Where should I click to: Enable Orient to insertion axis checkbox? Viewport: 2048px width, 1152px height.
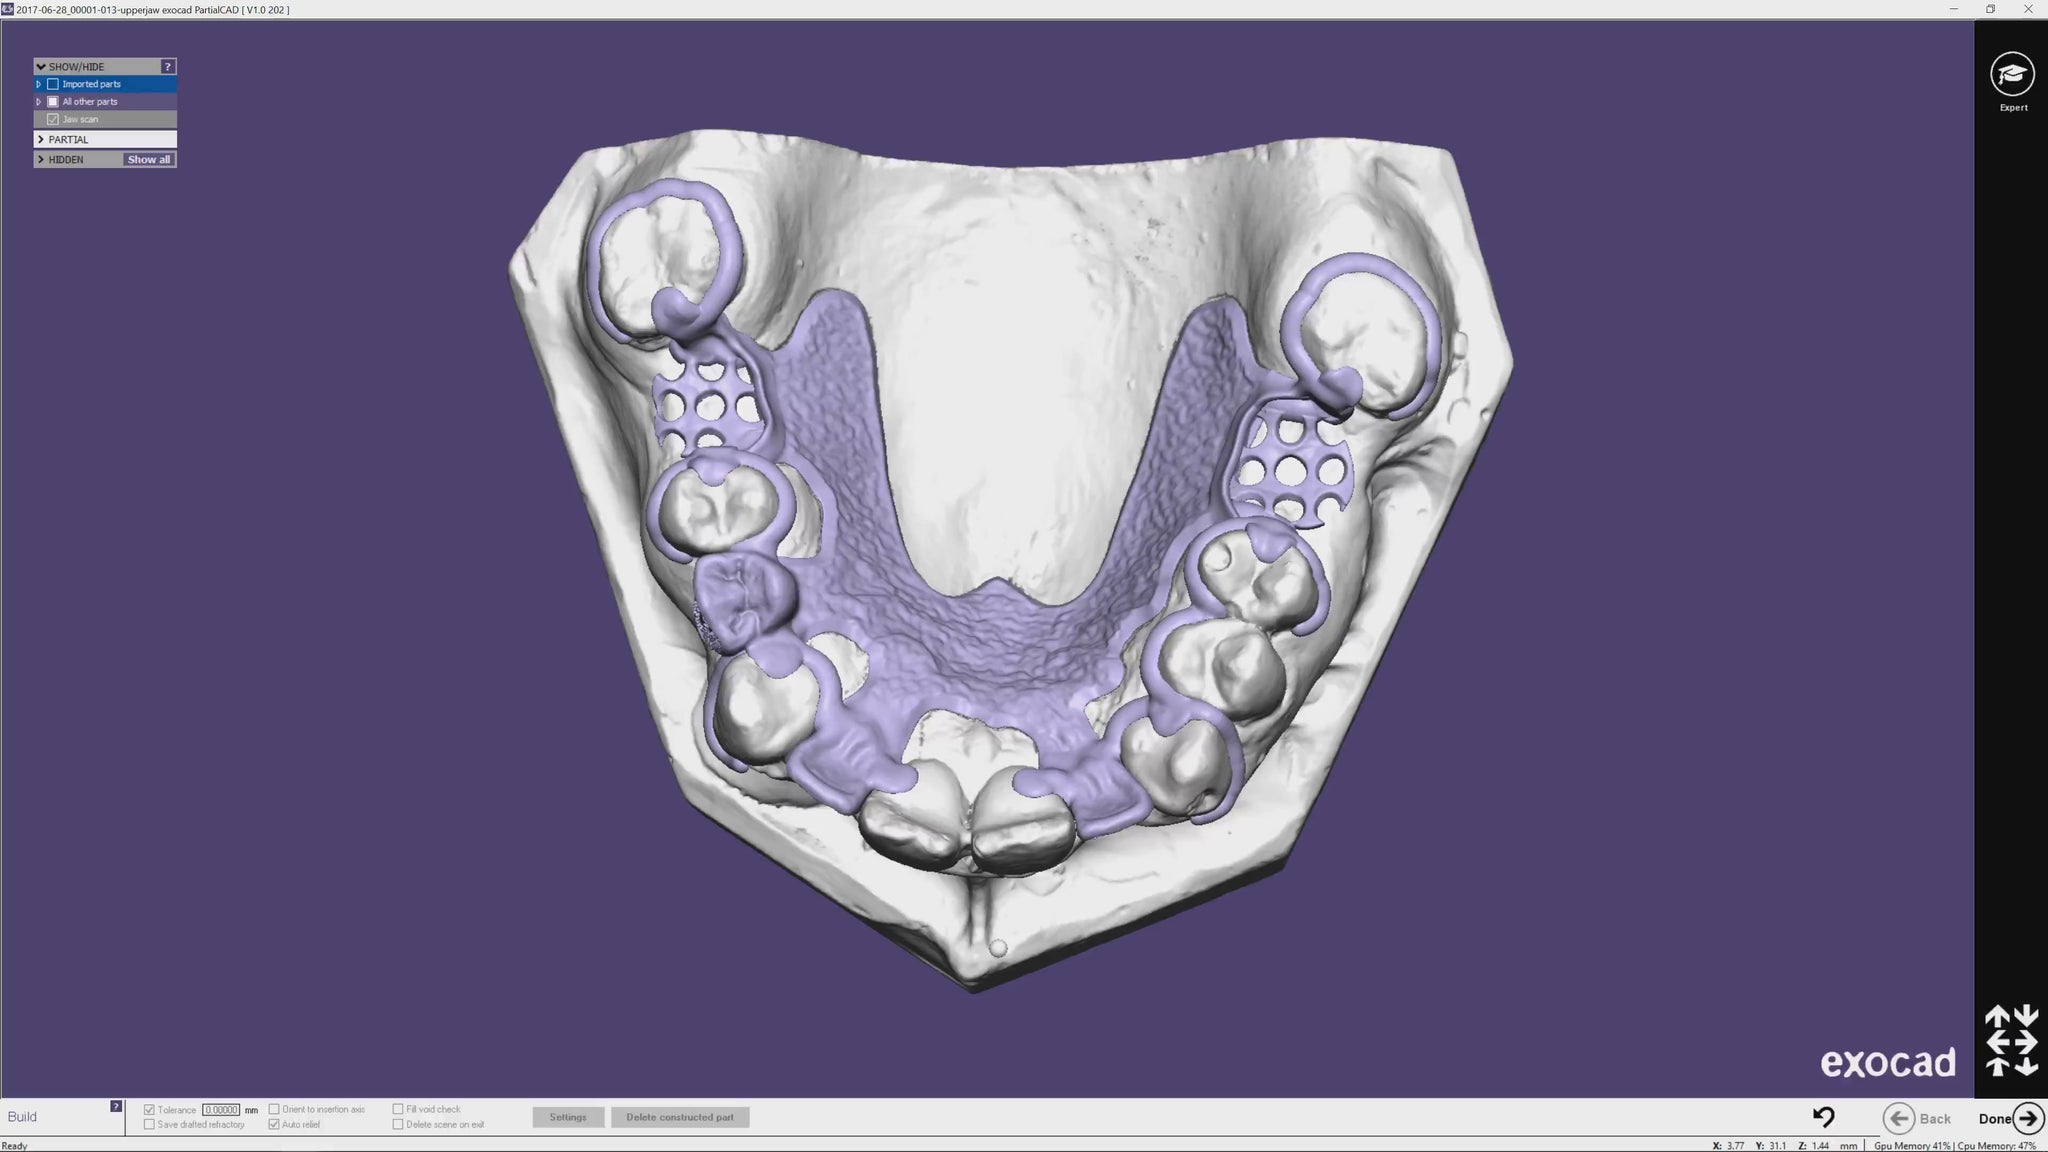(274, 1109)
